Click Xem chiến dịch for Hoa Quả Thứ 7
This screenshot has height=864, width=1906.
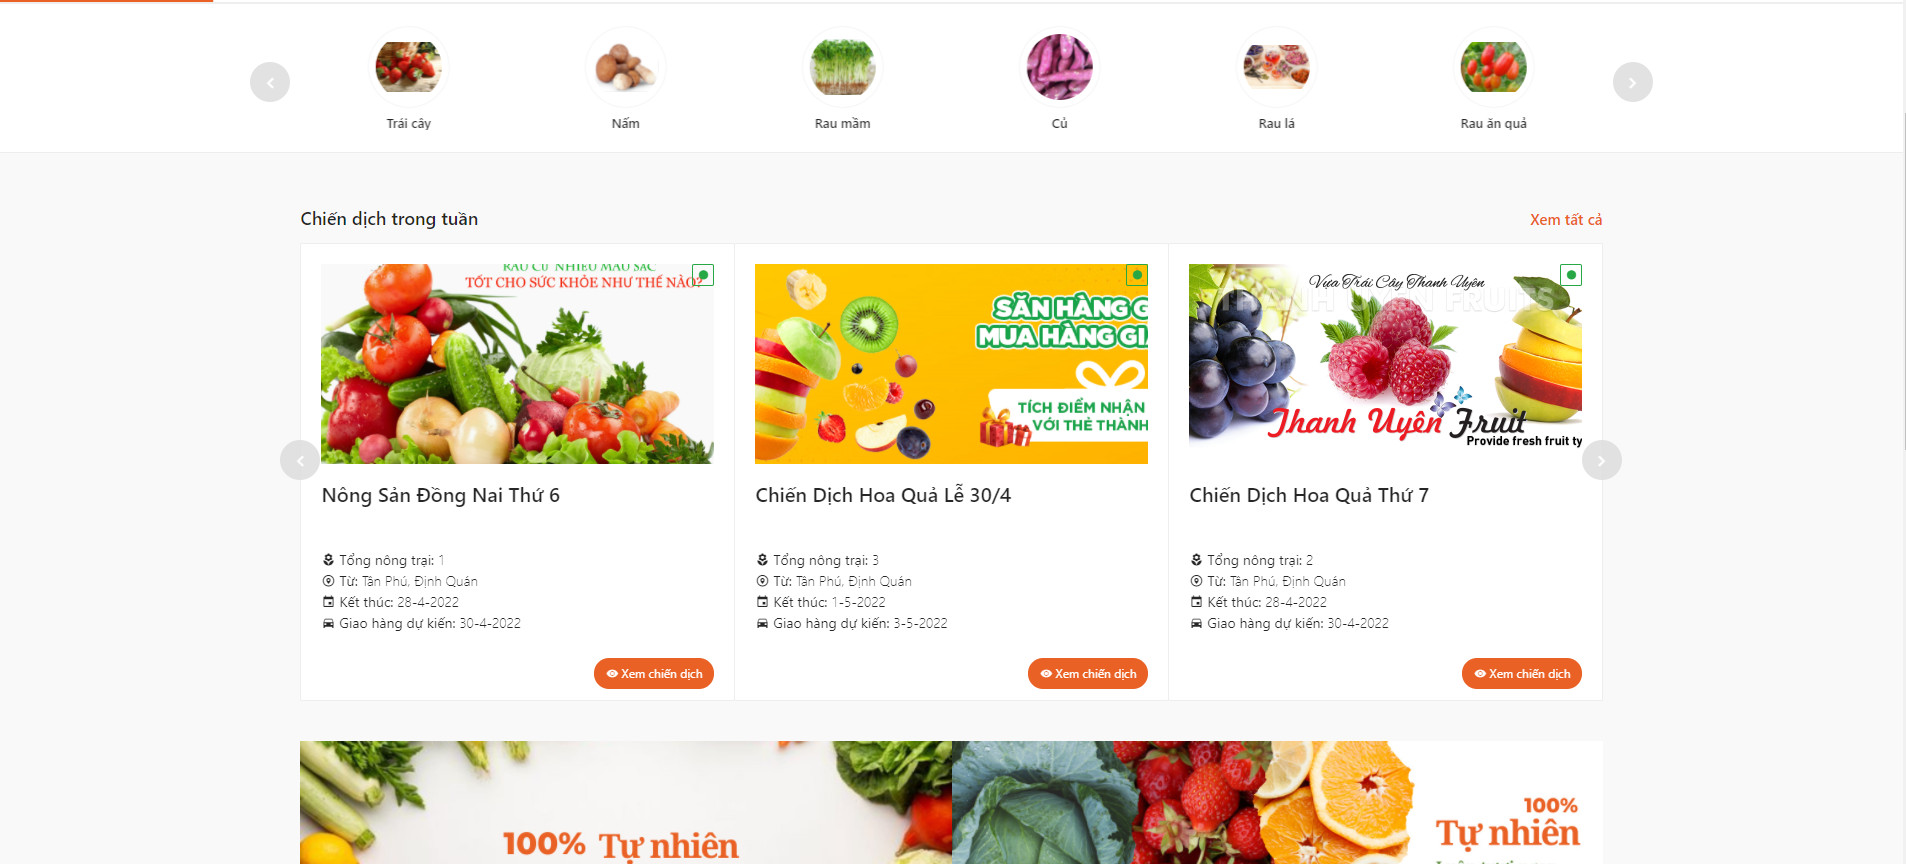click(1522, 674)
